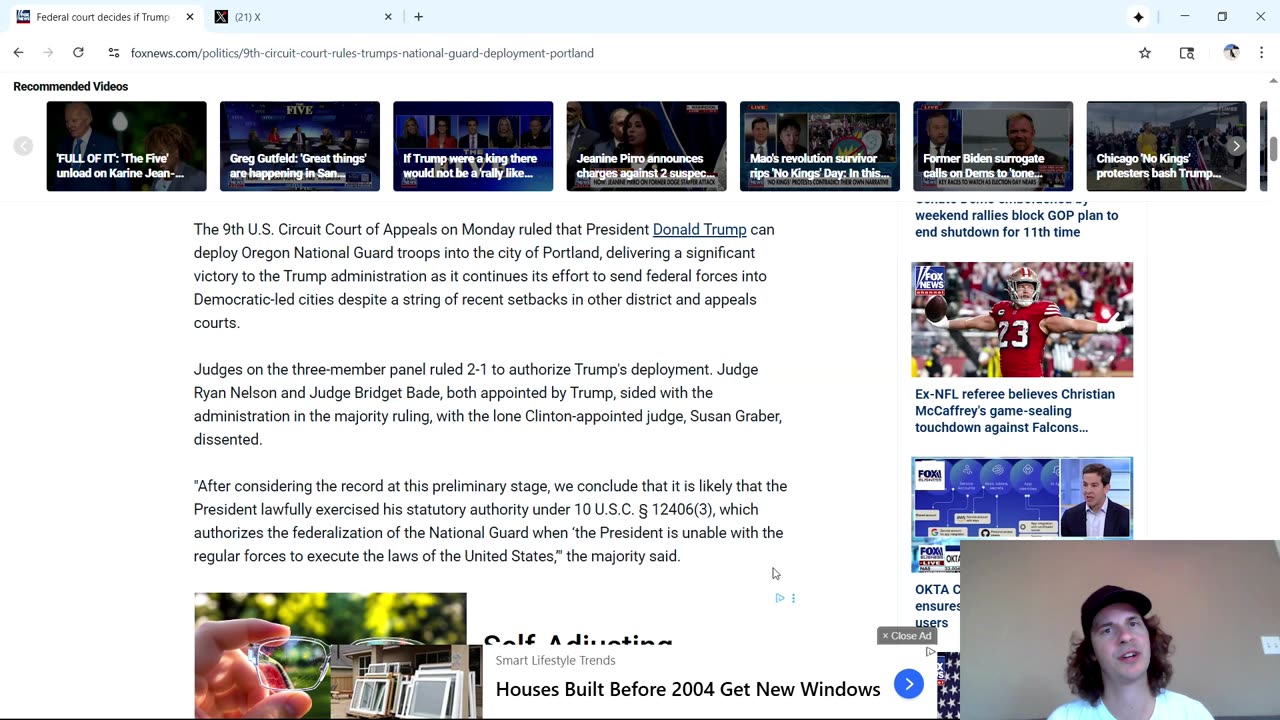Play Mao's revolution survivor video
1280x720 pixels.
(820, 146)
